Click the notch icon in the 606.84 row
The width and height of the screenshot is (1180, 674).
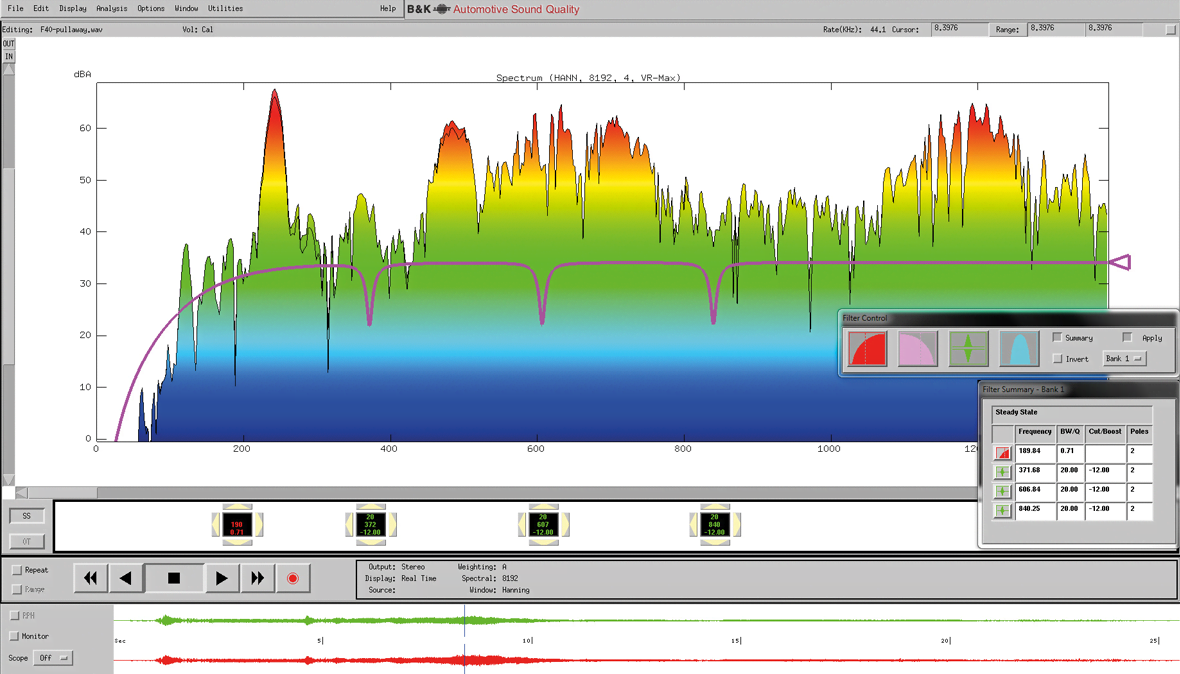tap(1002, 491)
